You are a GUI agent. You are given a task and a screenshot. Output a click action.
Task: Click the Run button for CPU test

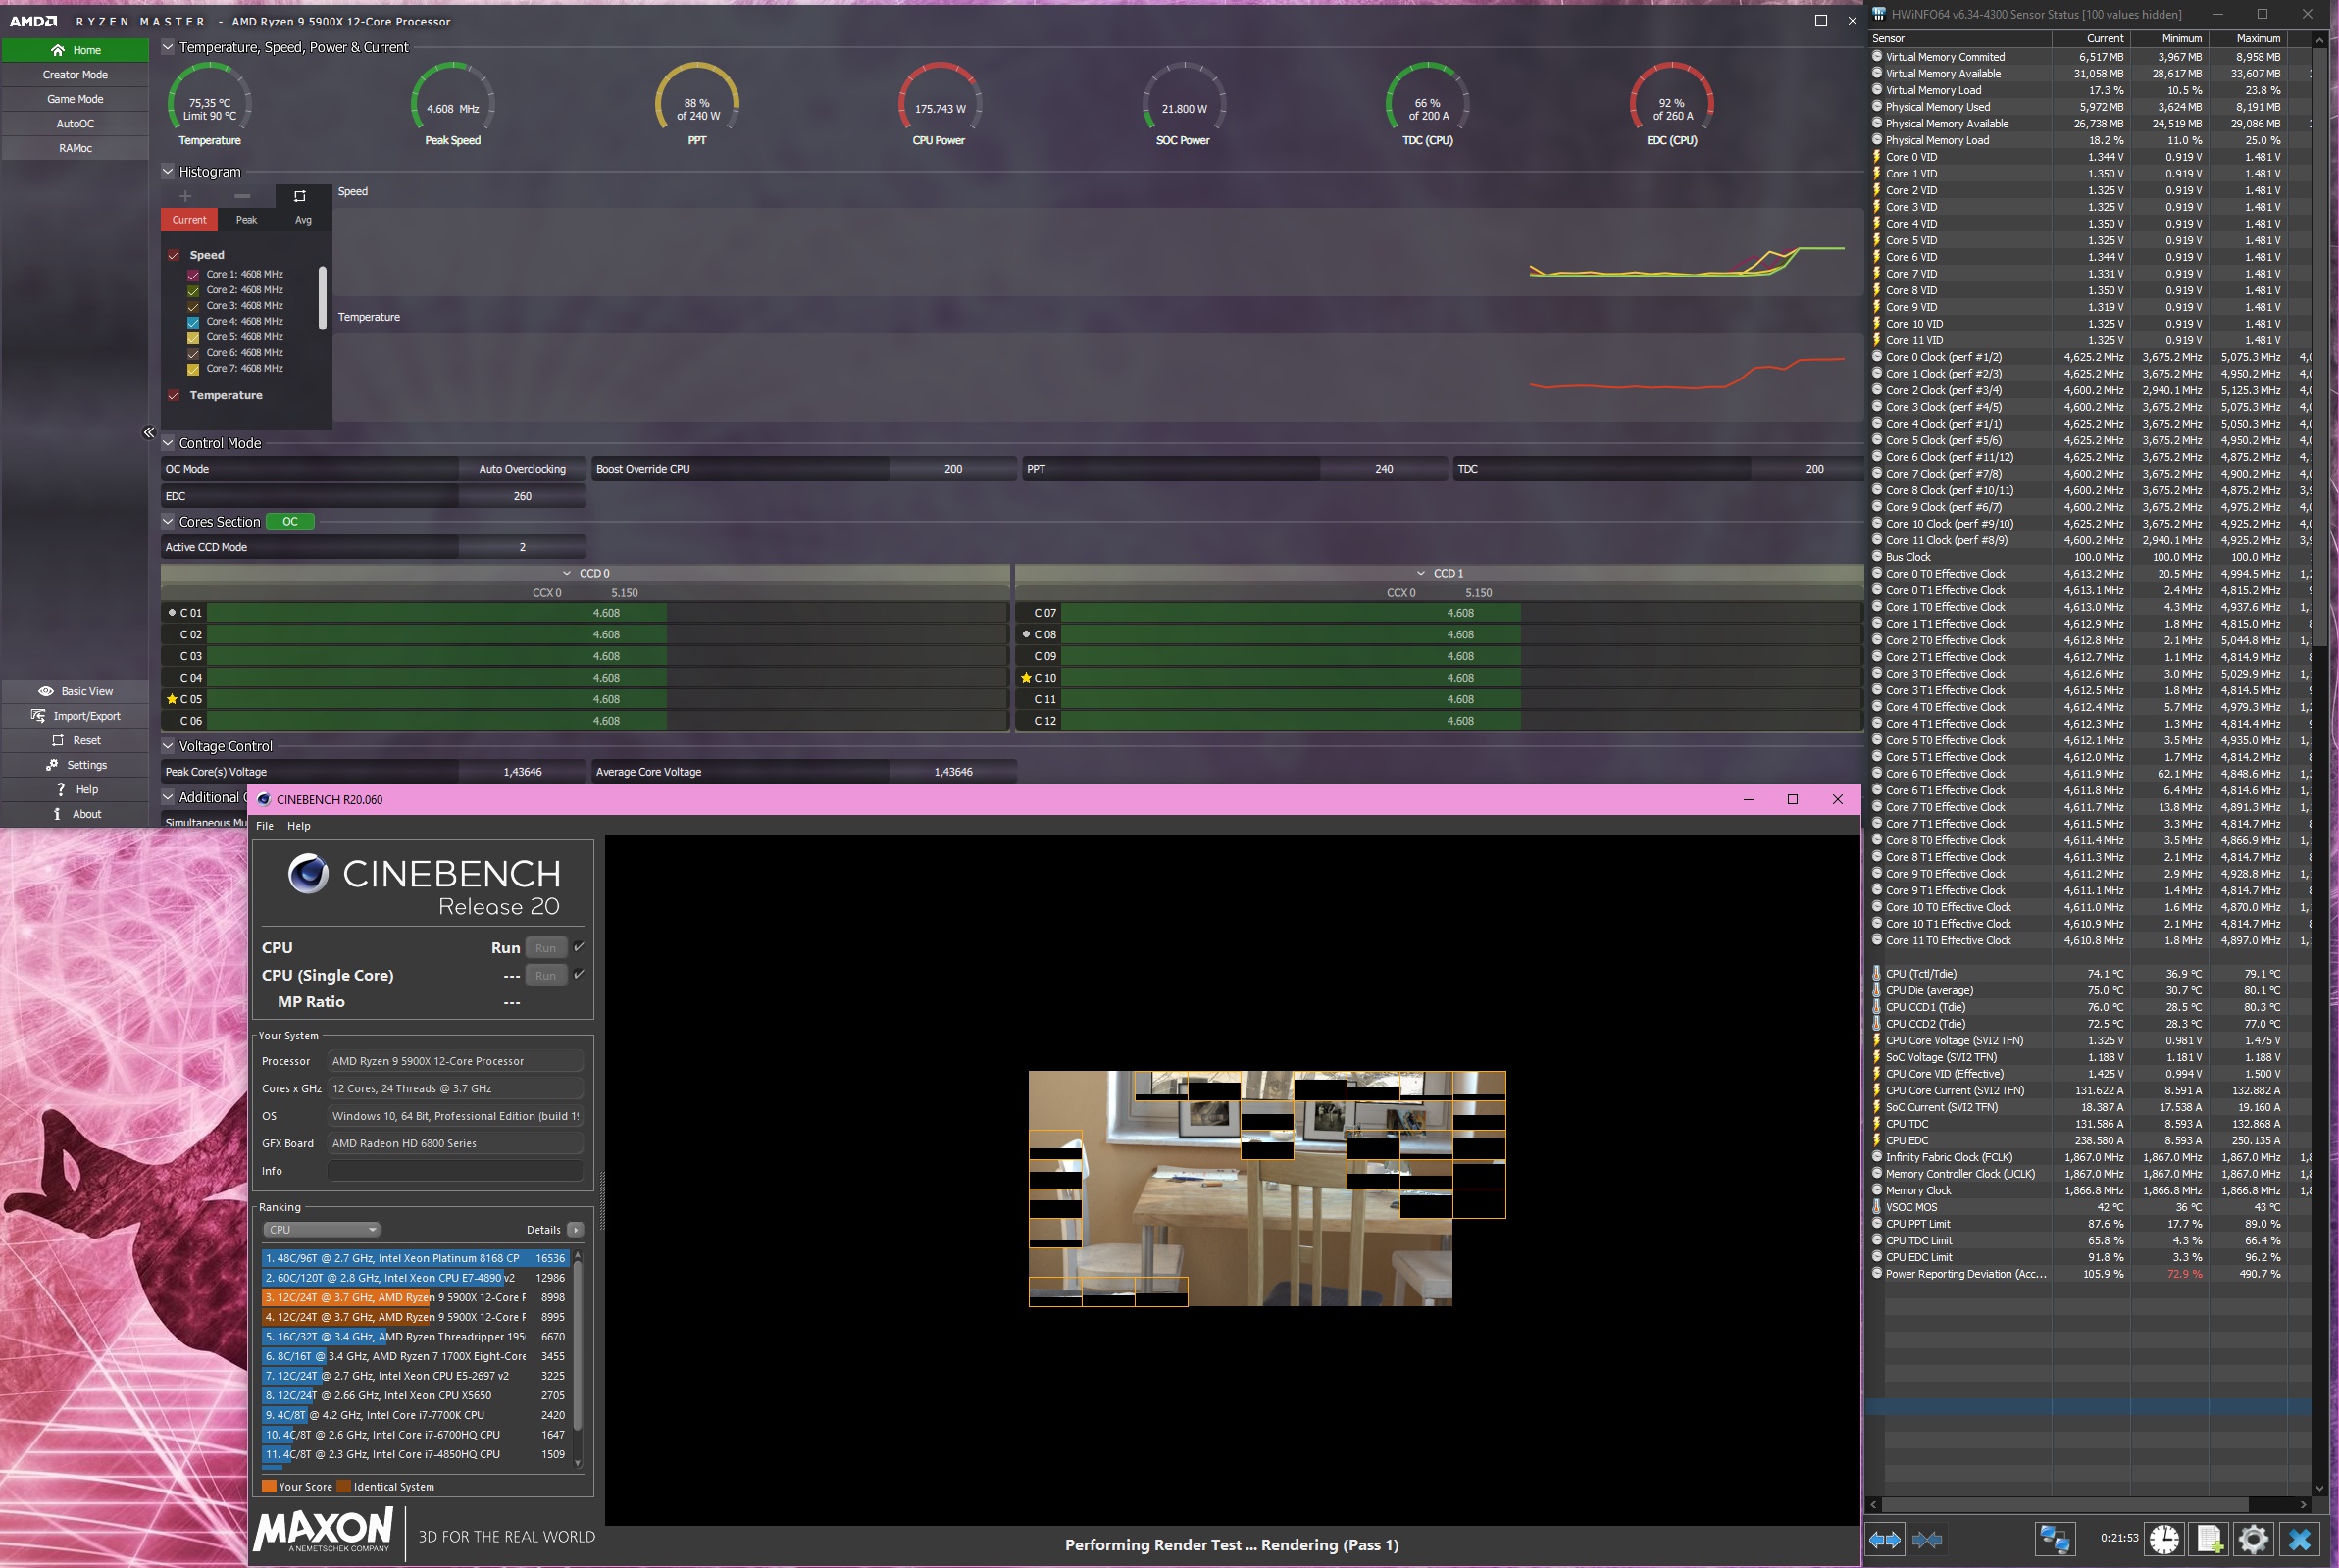click(x=546, y=948)
